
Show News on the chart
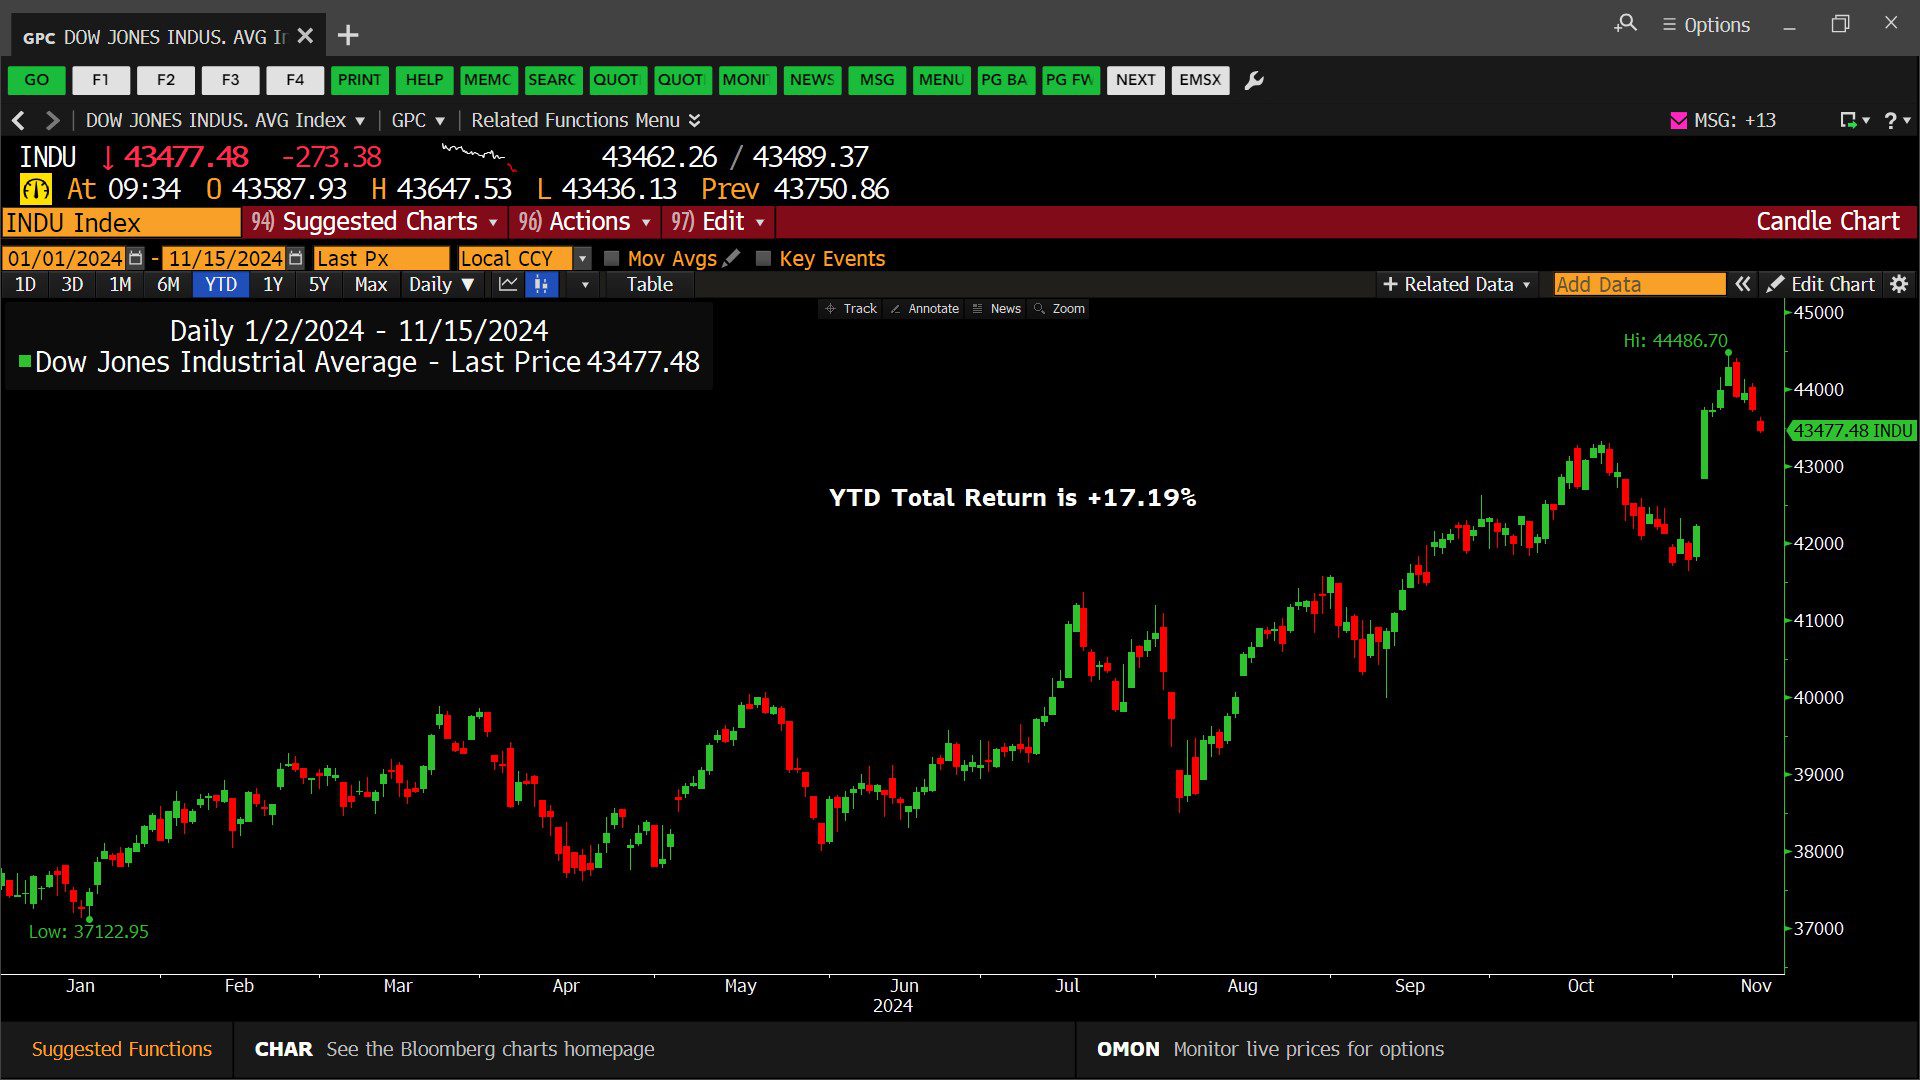(996, 308)
